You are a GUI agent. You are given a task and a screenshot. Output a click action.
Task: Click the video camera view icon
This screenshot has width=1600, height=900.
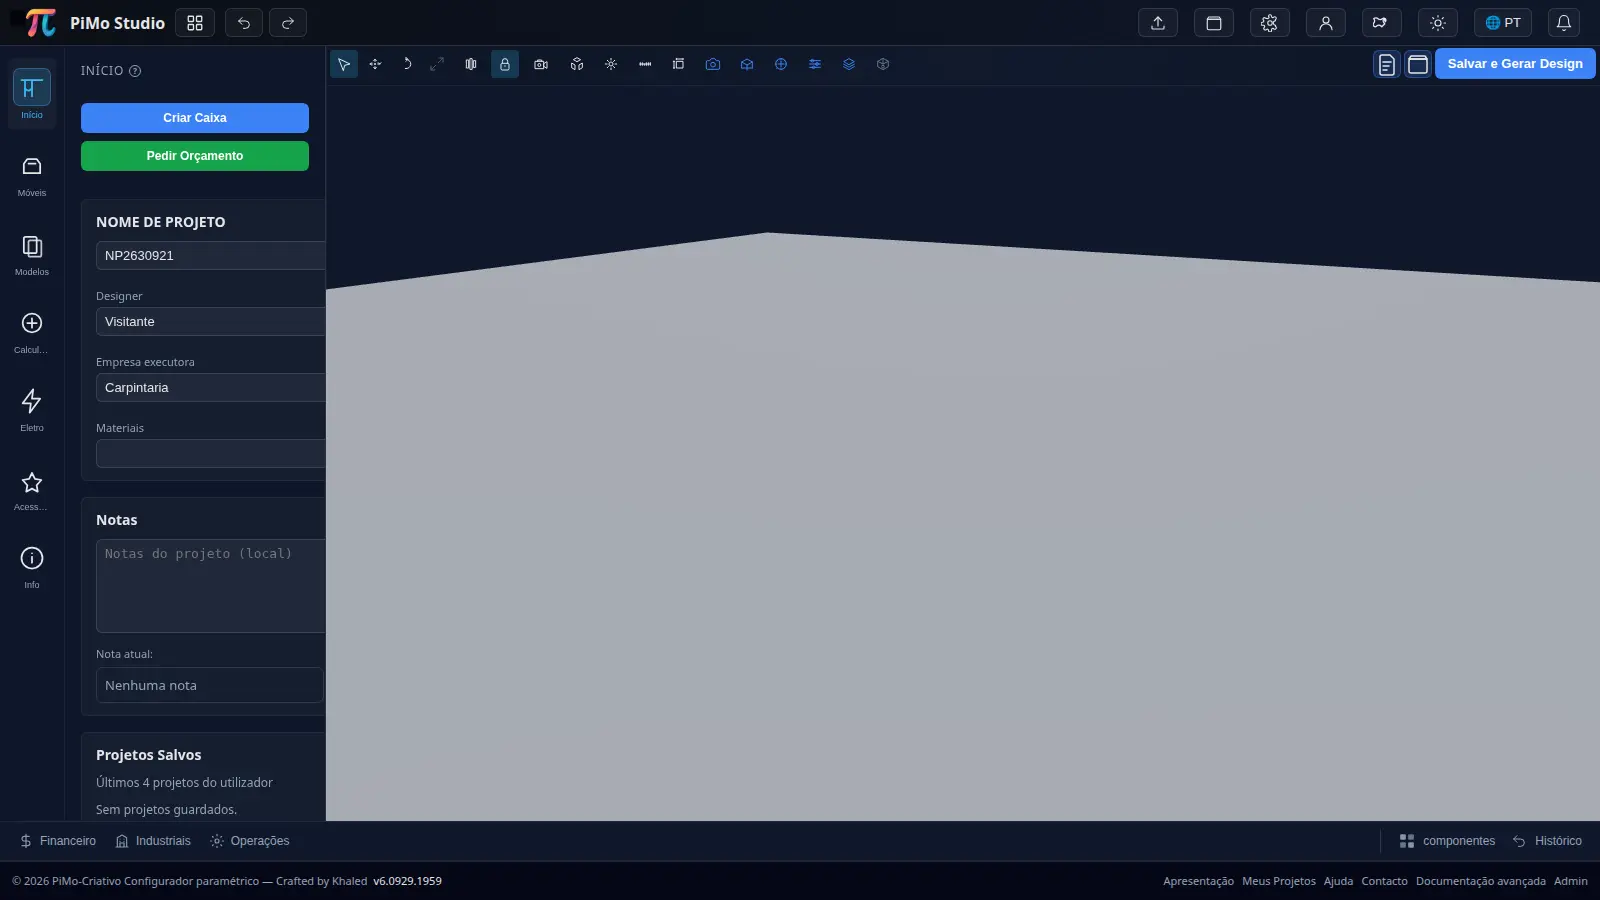click(541, 64)
